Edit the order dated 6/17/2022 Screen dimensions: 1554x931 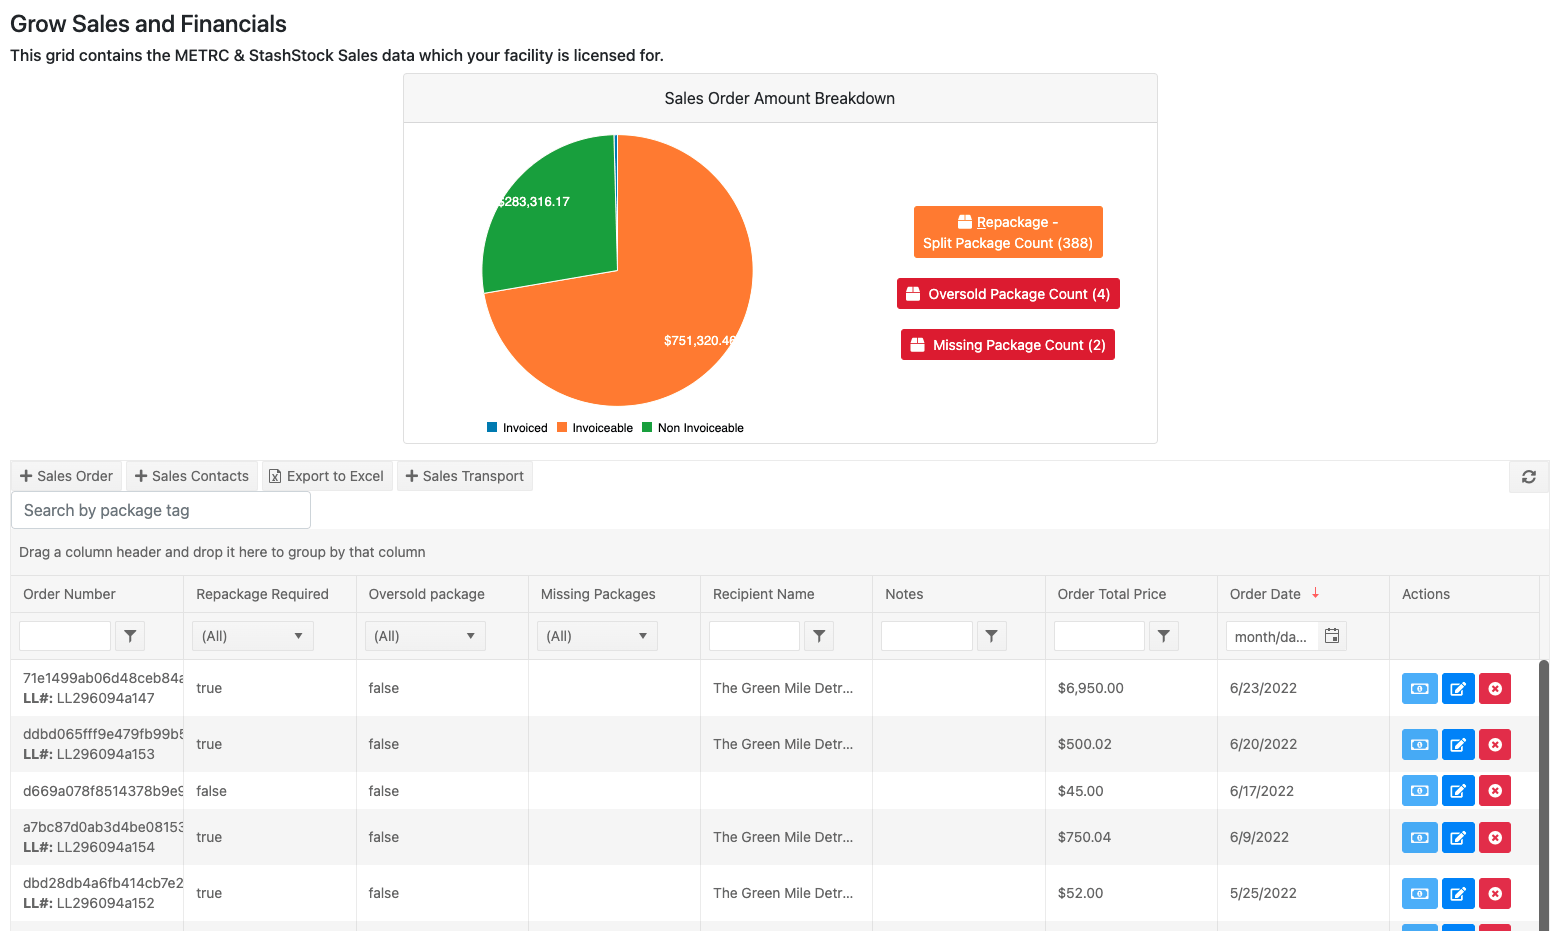pos(1458,791)
